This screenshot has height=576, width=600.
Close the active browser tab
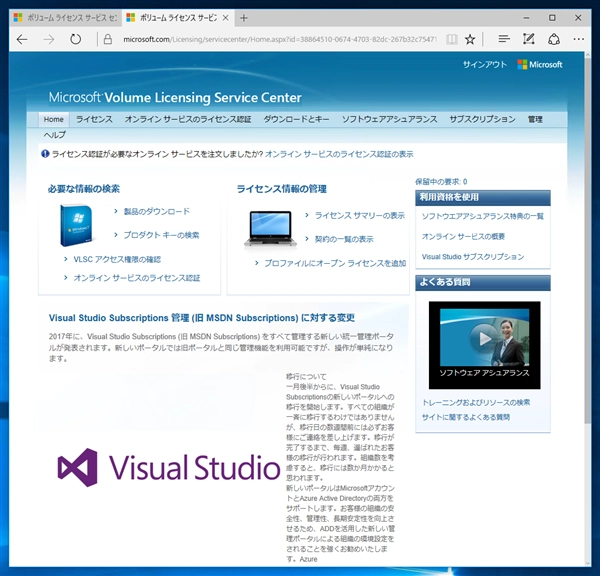point(226,18)
